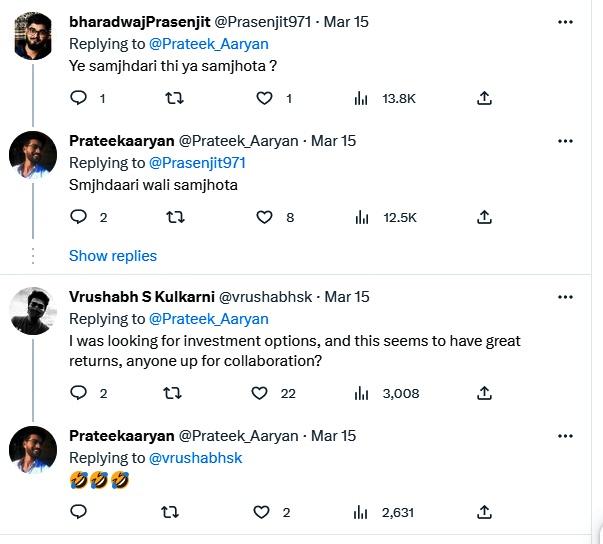
Task: Open more options on bharadwajPrasenjit's tweet
Action: click(x=566, y=21)
